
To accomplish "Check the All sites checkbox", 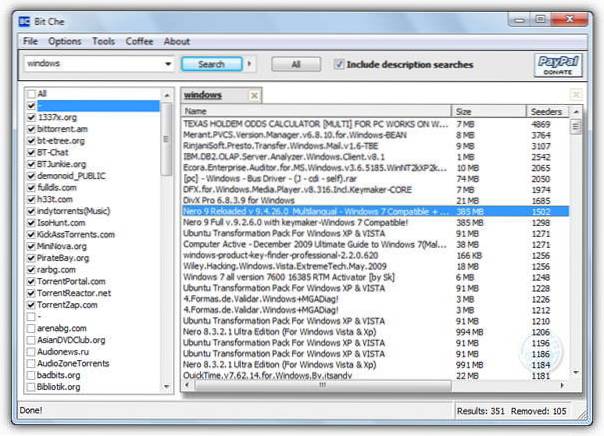I will pos(31,93).
